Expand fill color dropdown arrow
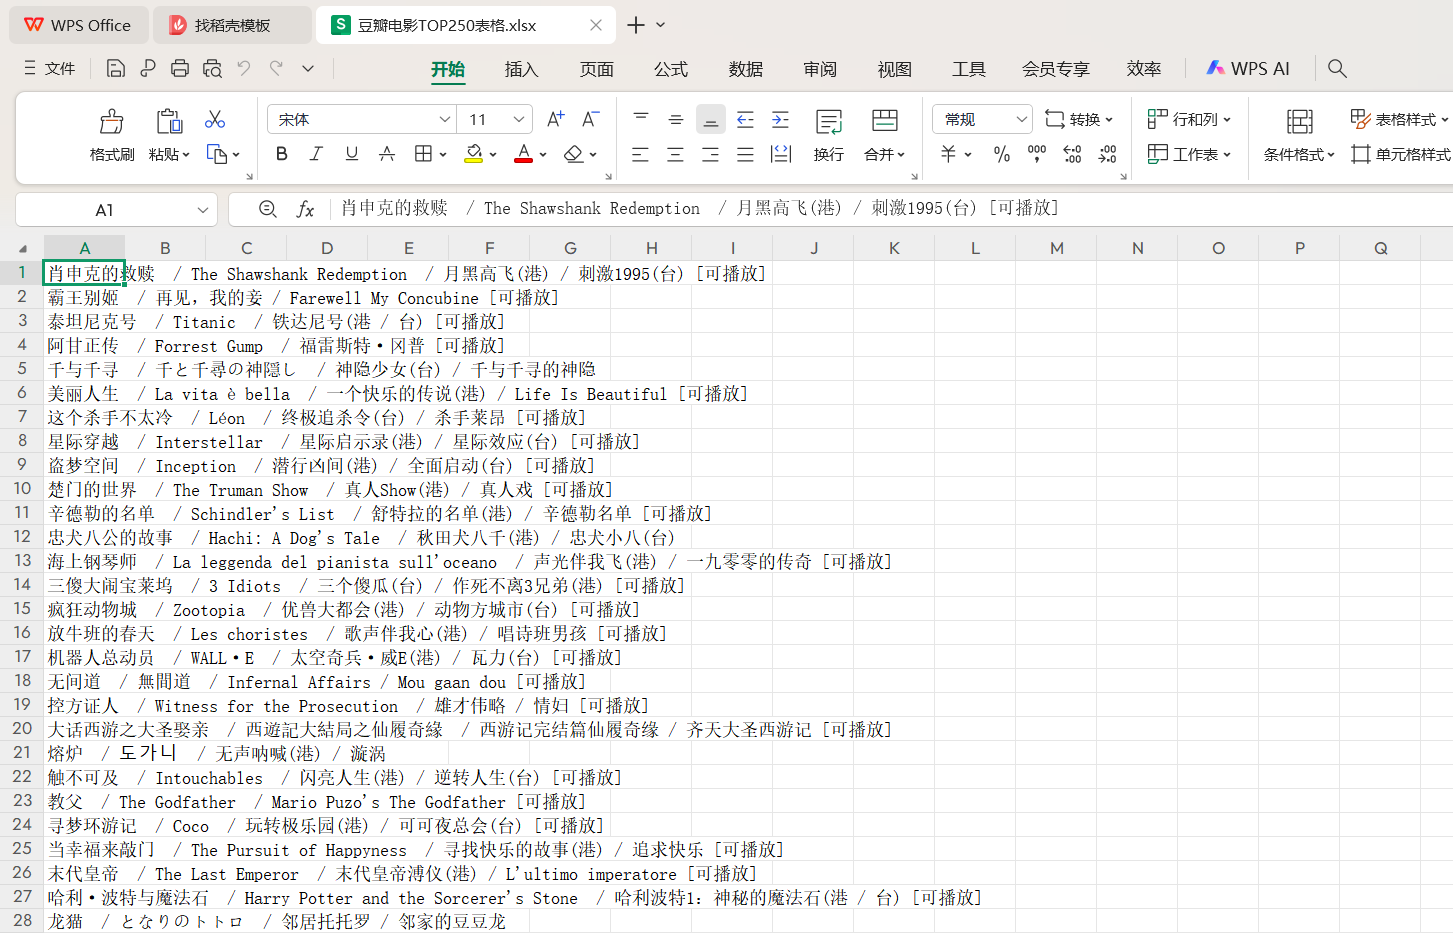 pos(493,155)
